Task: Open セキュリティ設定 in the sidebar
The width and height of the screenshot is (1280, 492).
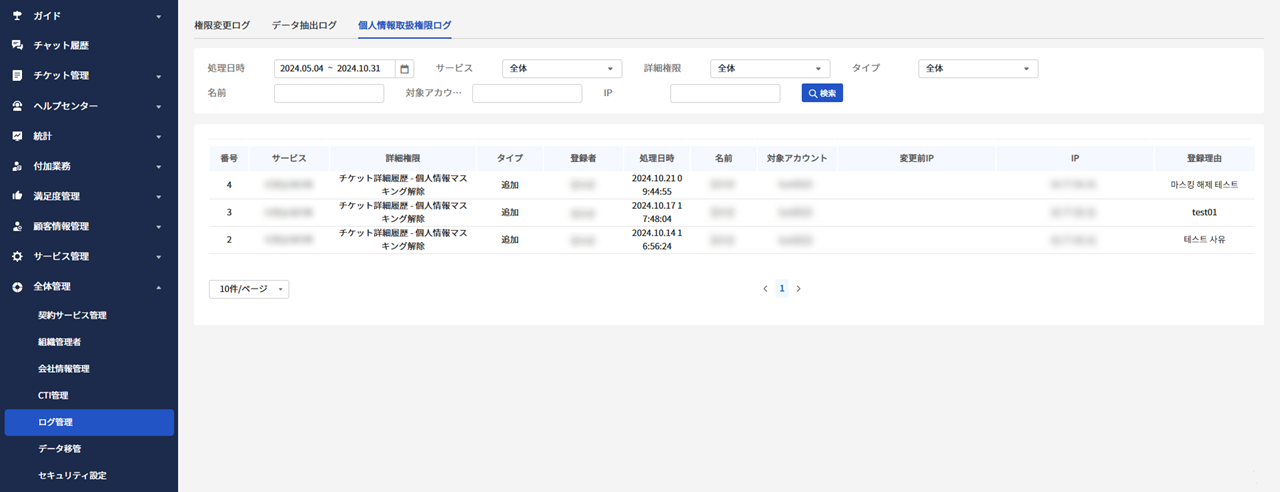Action: click(72, 475)
